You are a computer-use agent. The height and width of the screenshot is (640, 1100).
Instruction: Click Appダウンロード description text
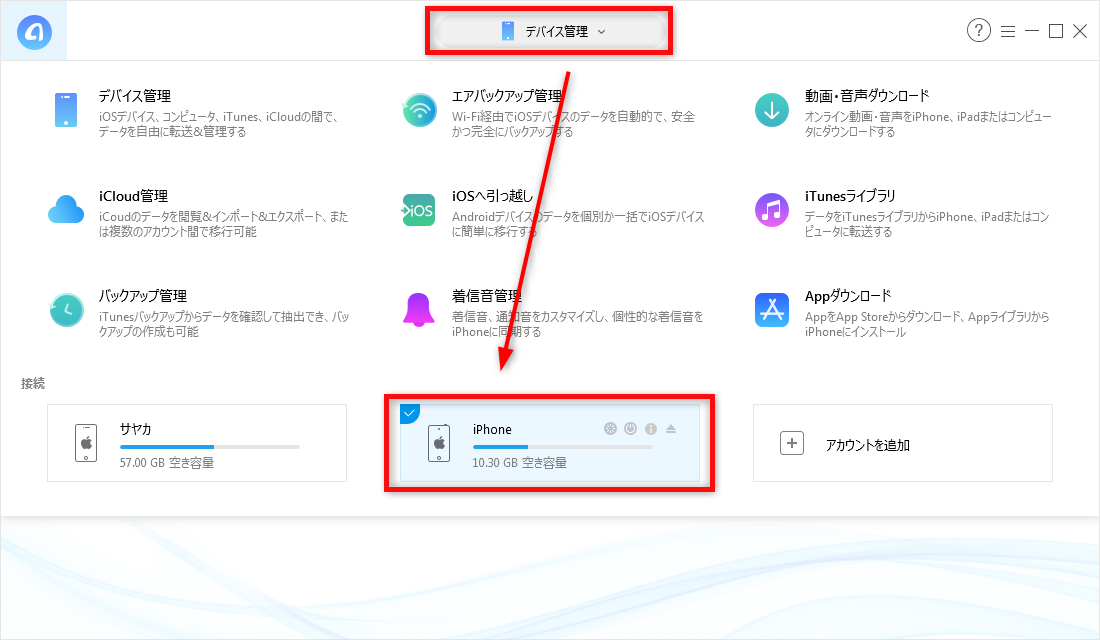[x=927, y=324]
